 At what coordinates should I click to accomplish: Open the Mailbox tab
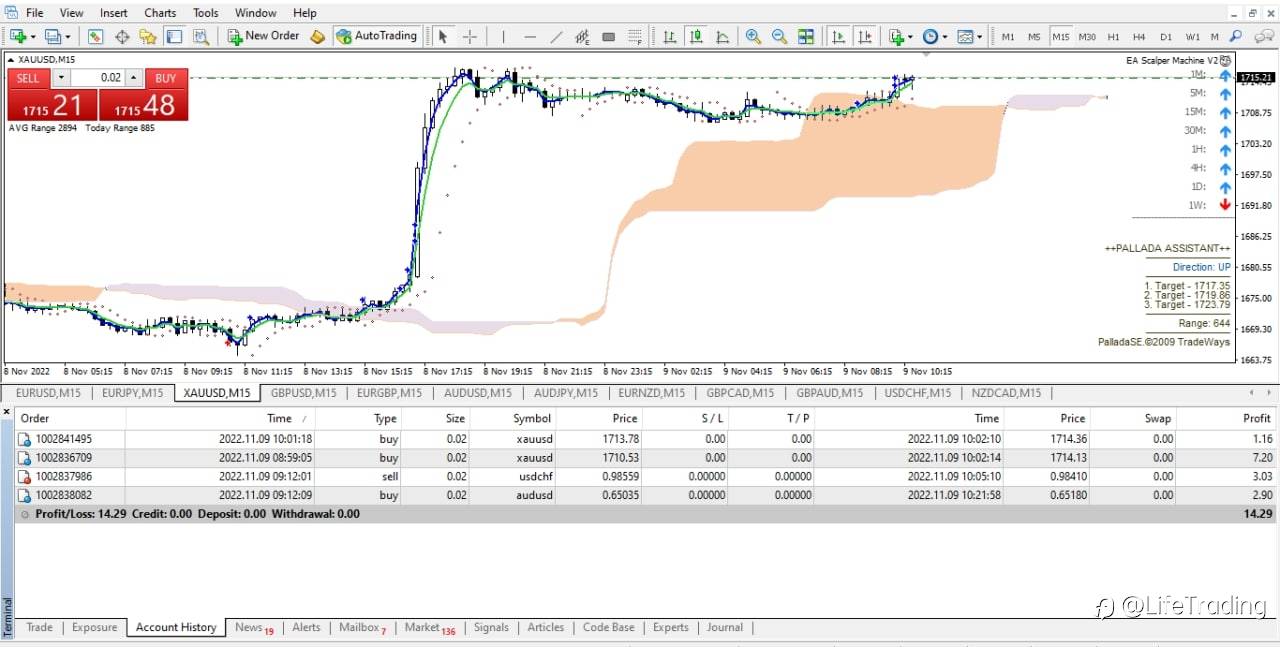pos(362,627)
